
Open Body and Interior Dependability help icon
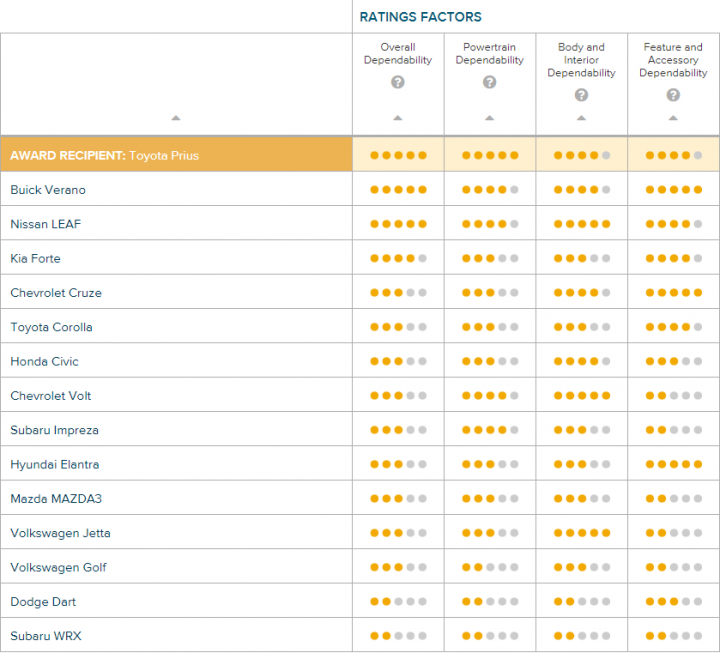pyautogui.click(x=581, y=95)
